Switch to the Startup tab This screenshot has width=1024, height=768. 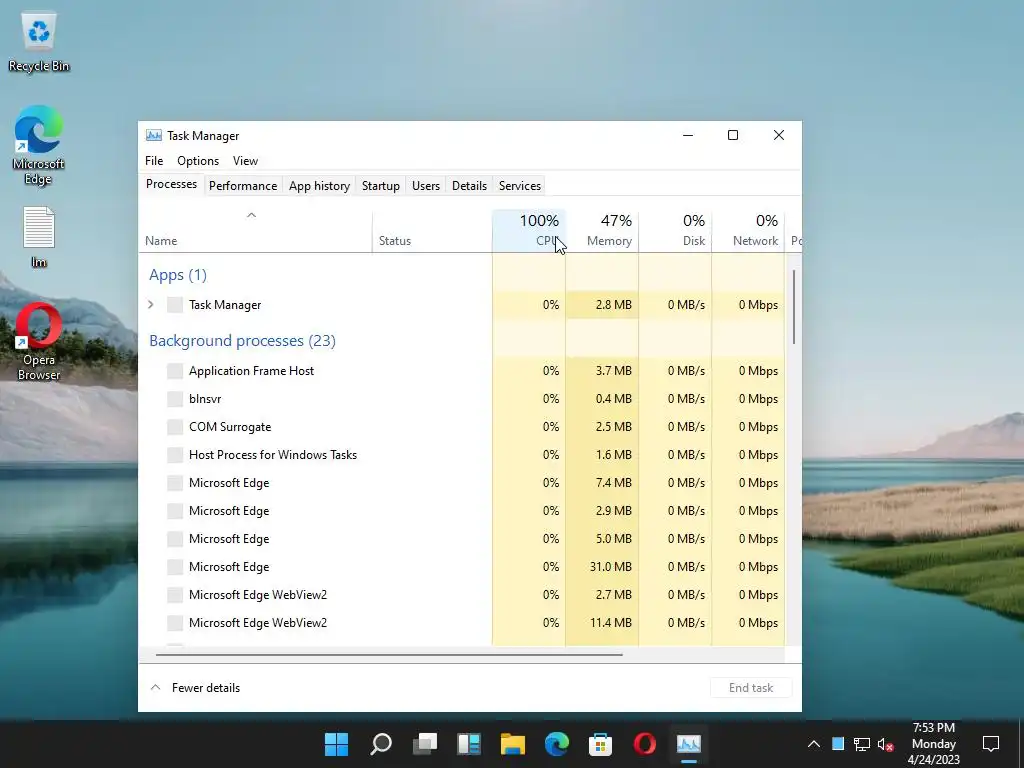(x=381, y=186)
